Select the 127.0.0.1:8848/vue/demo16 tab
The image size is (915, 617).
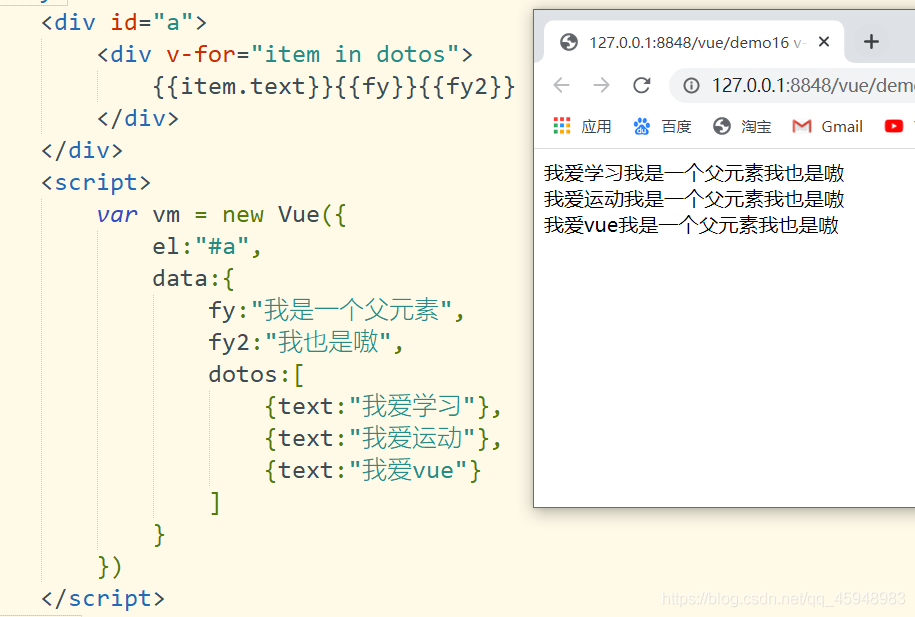coord(694,42)
